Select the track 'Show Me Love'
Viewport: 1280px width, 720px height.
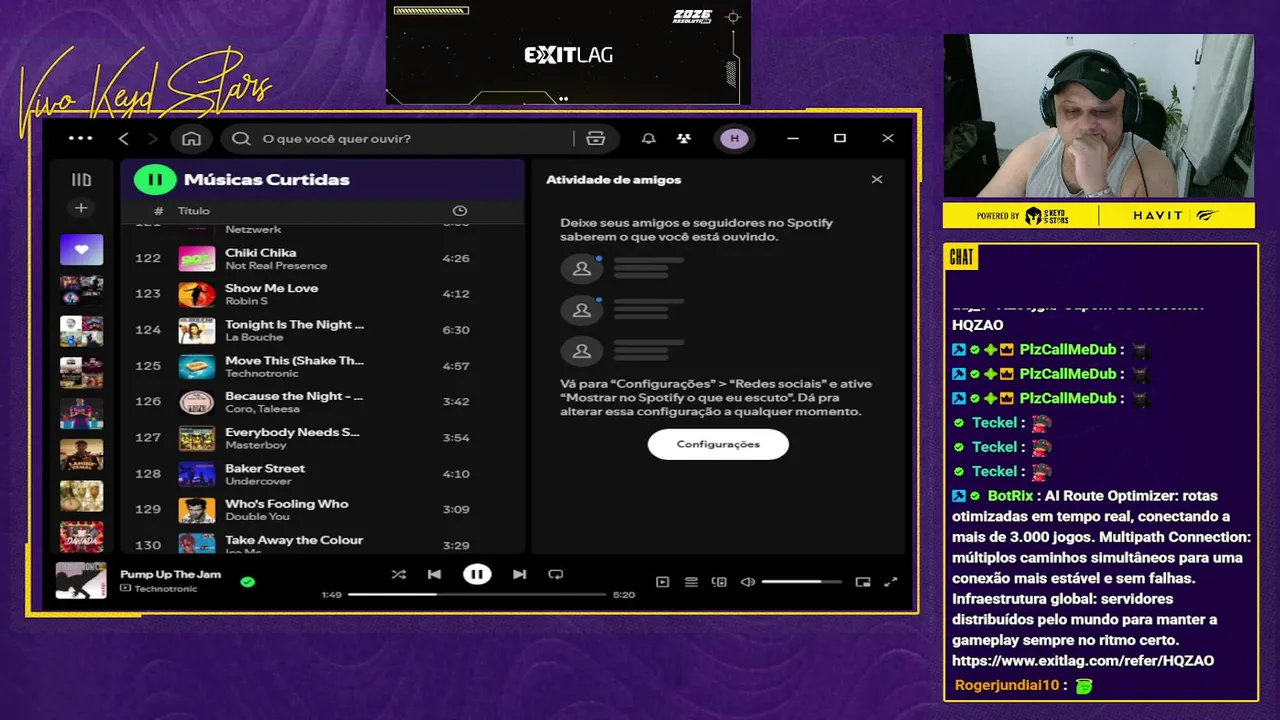[271, 288]
